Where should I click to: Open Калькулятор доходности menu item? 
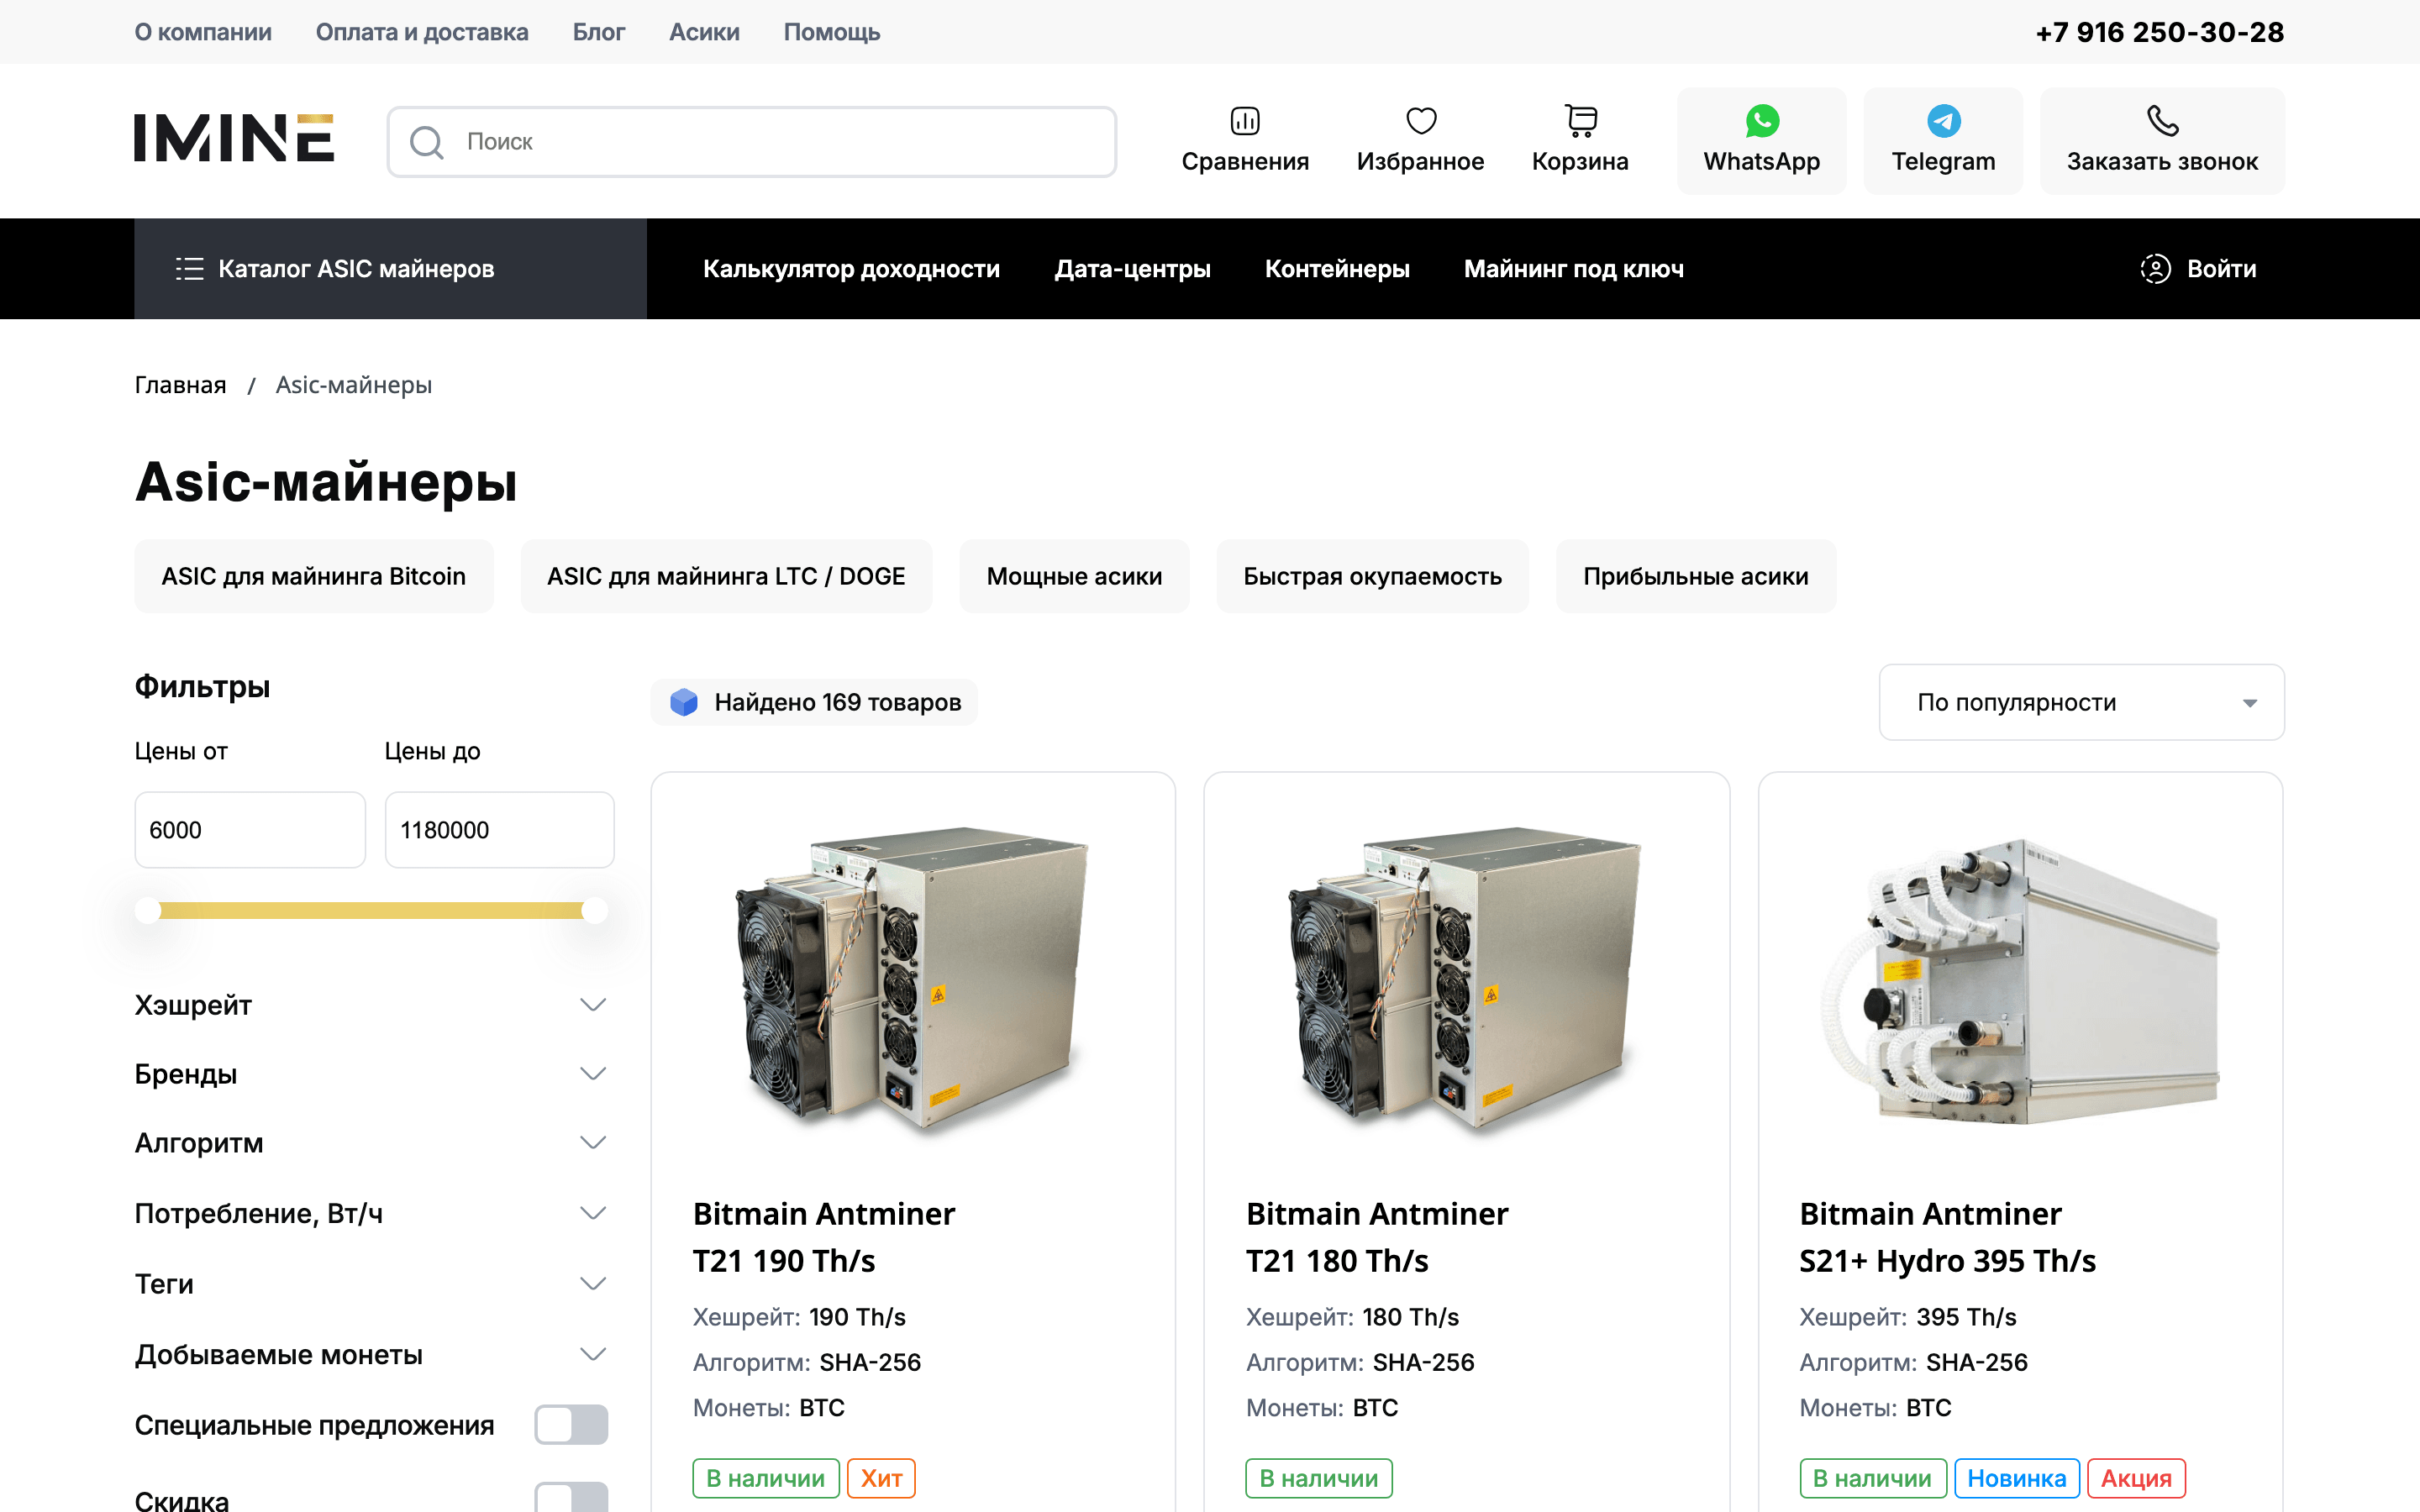pyautogui.click(x=851, y=269)
